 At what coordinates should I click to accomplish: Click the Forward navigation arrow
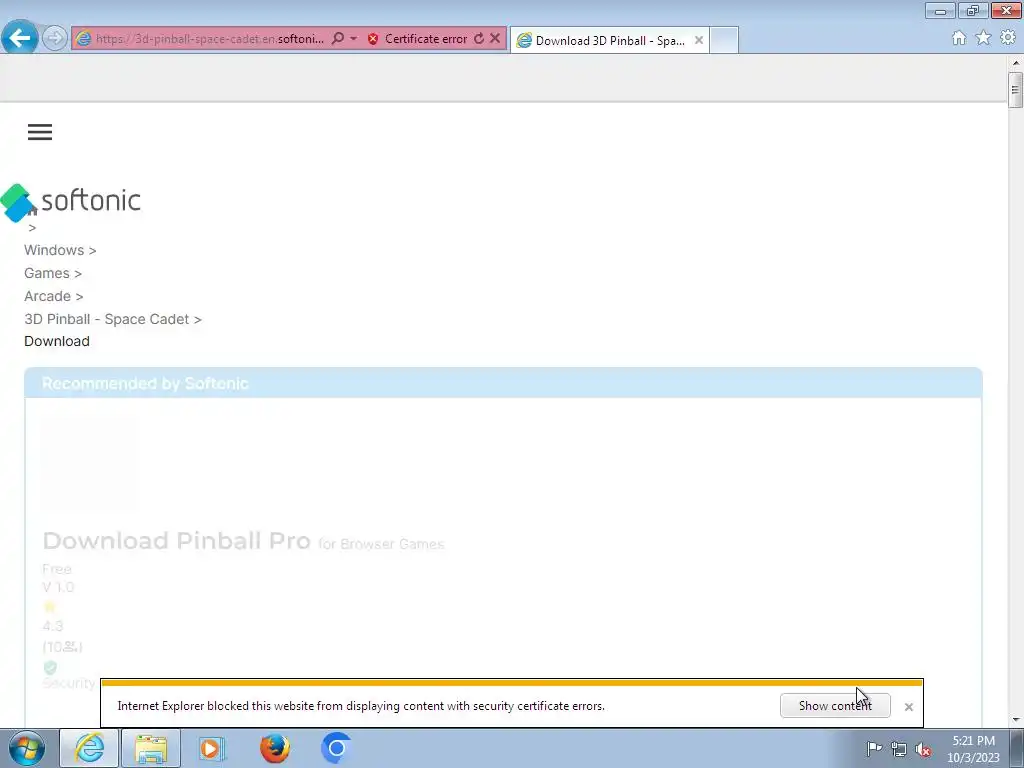point(55,38)
